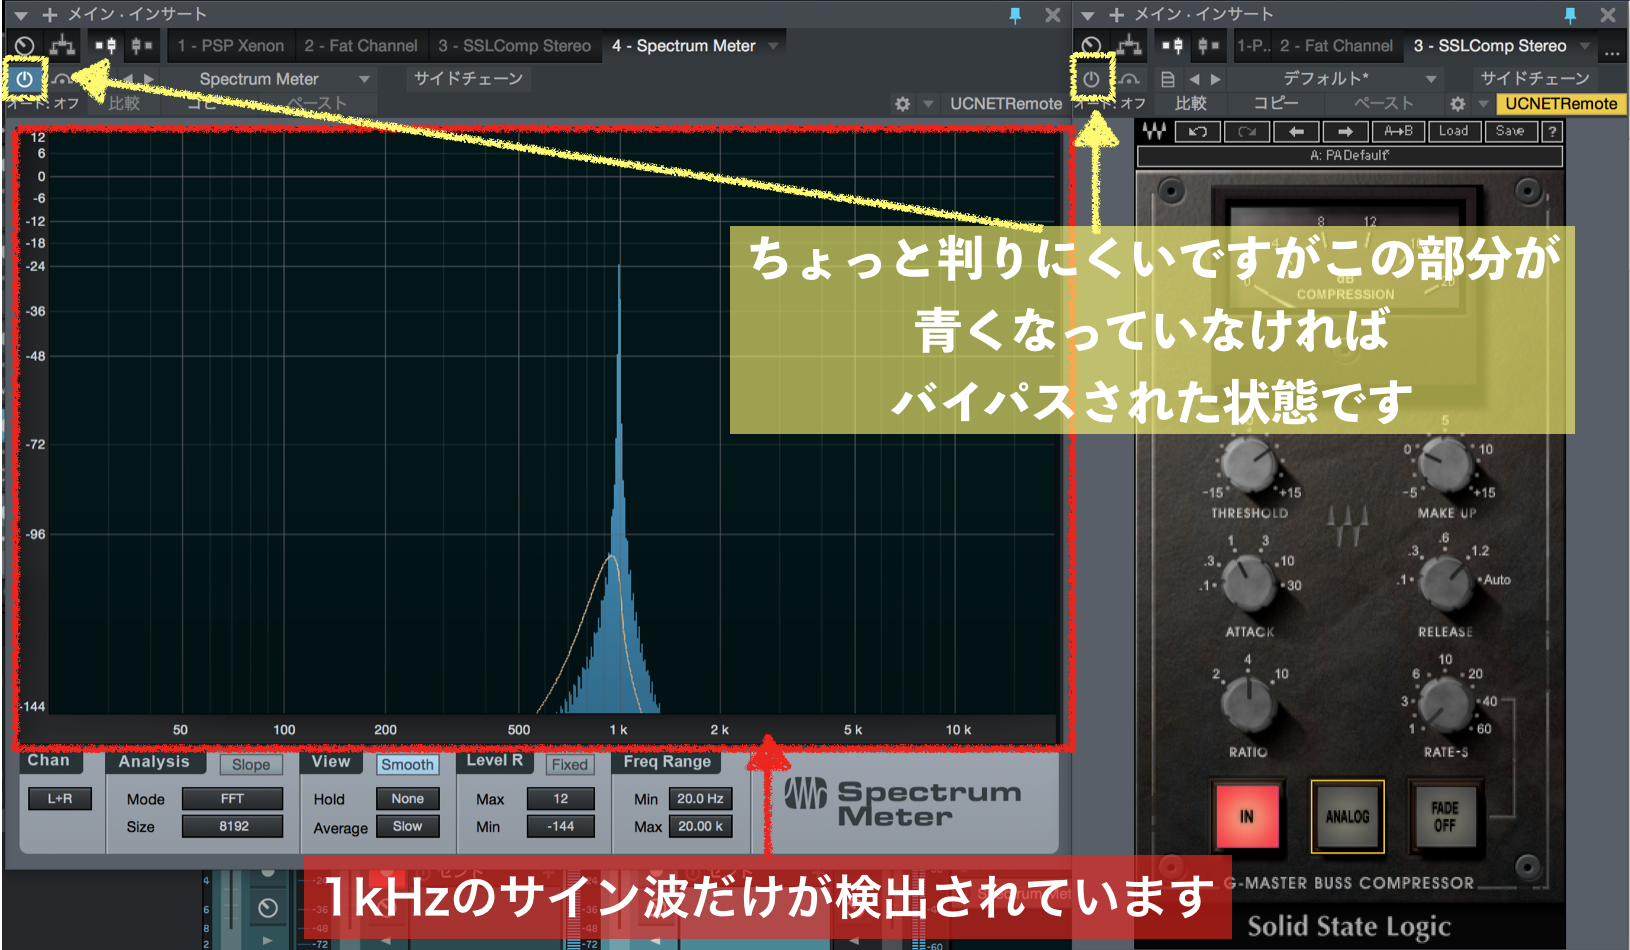Viewport: 1630px width, 950px height.
Task: Open the automation dial icon, left window
Action: pyautogui.click(x=25, y=46)
